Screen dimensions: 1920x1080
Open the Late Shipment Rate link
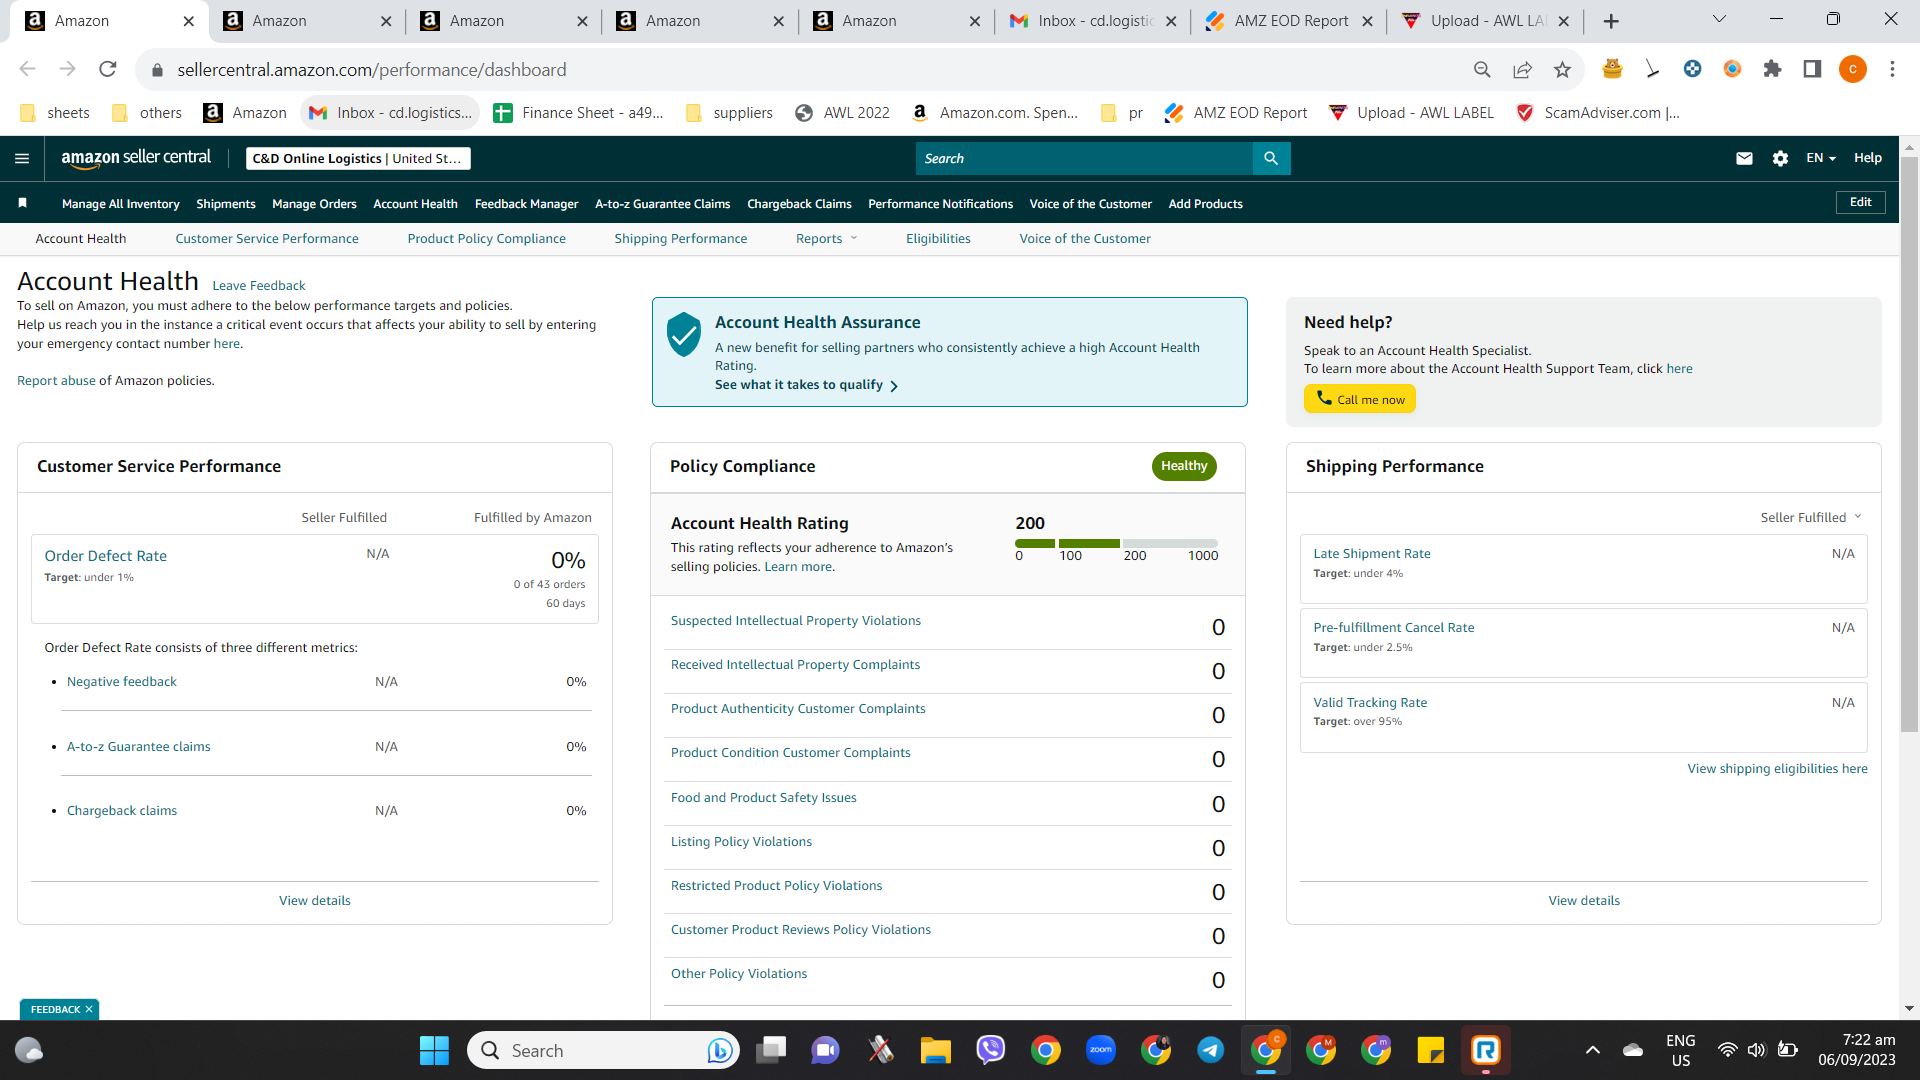(1371, 553)
